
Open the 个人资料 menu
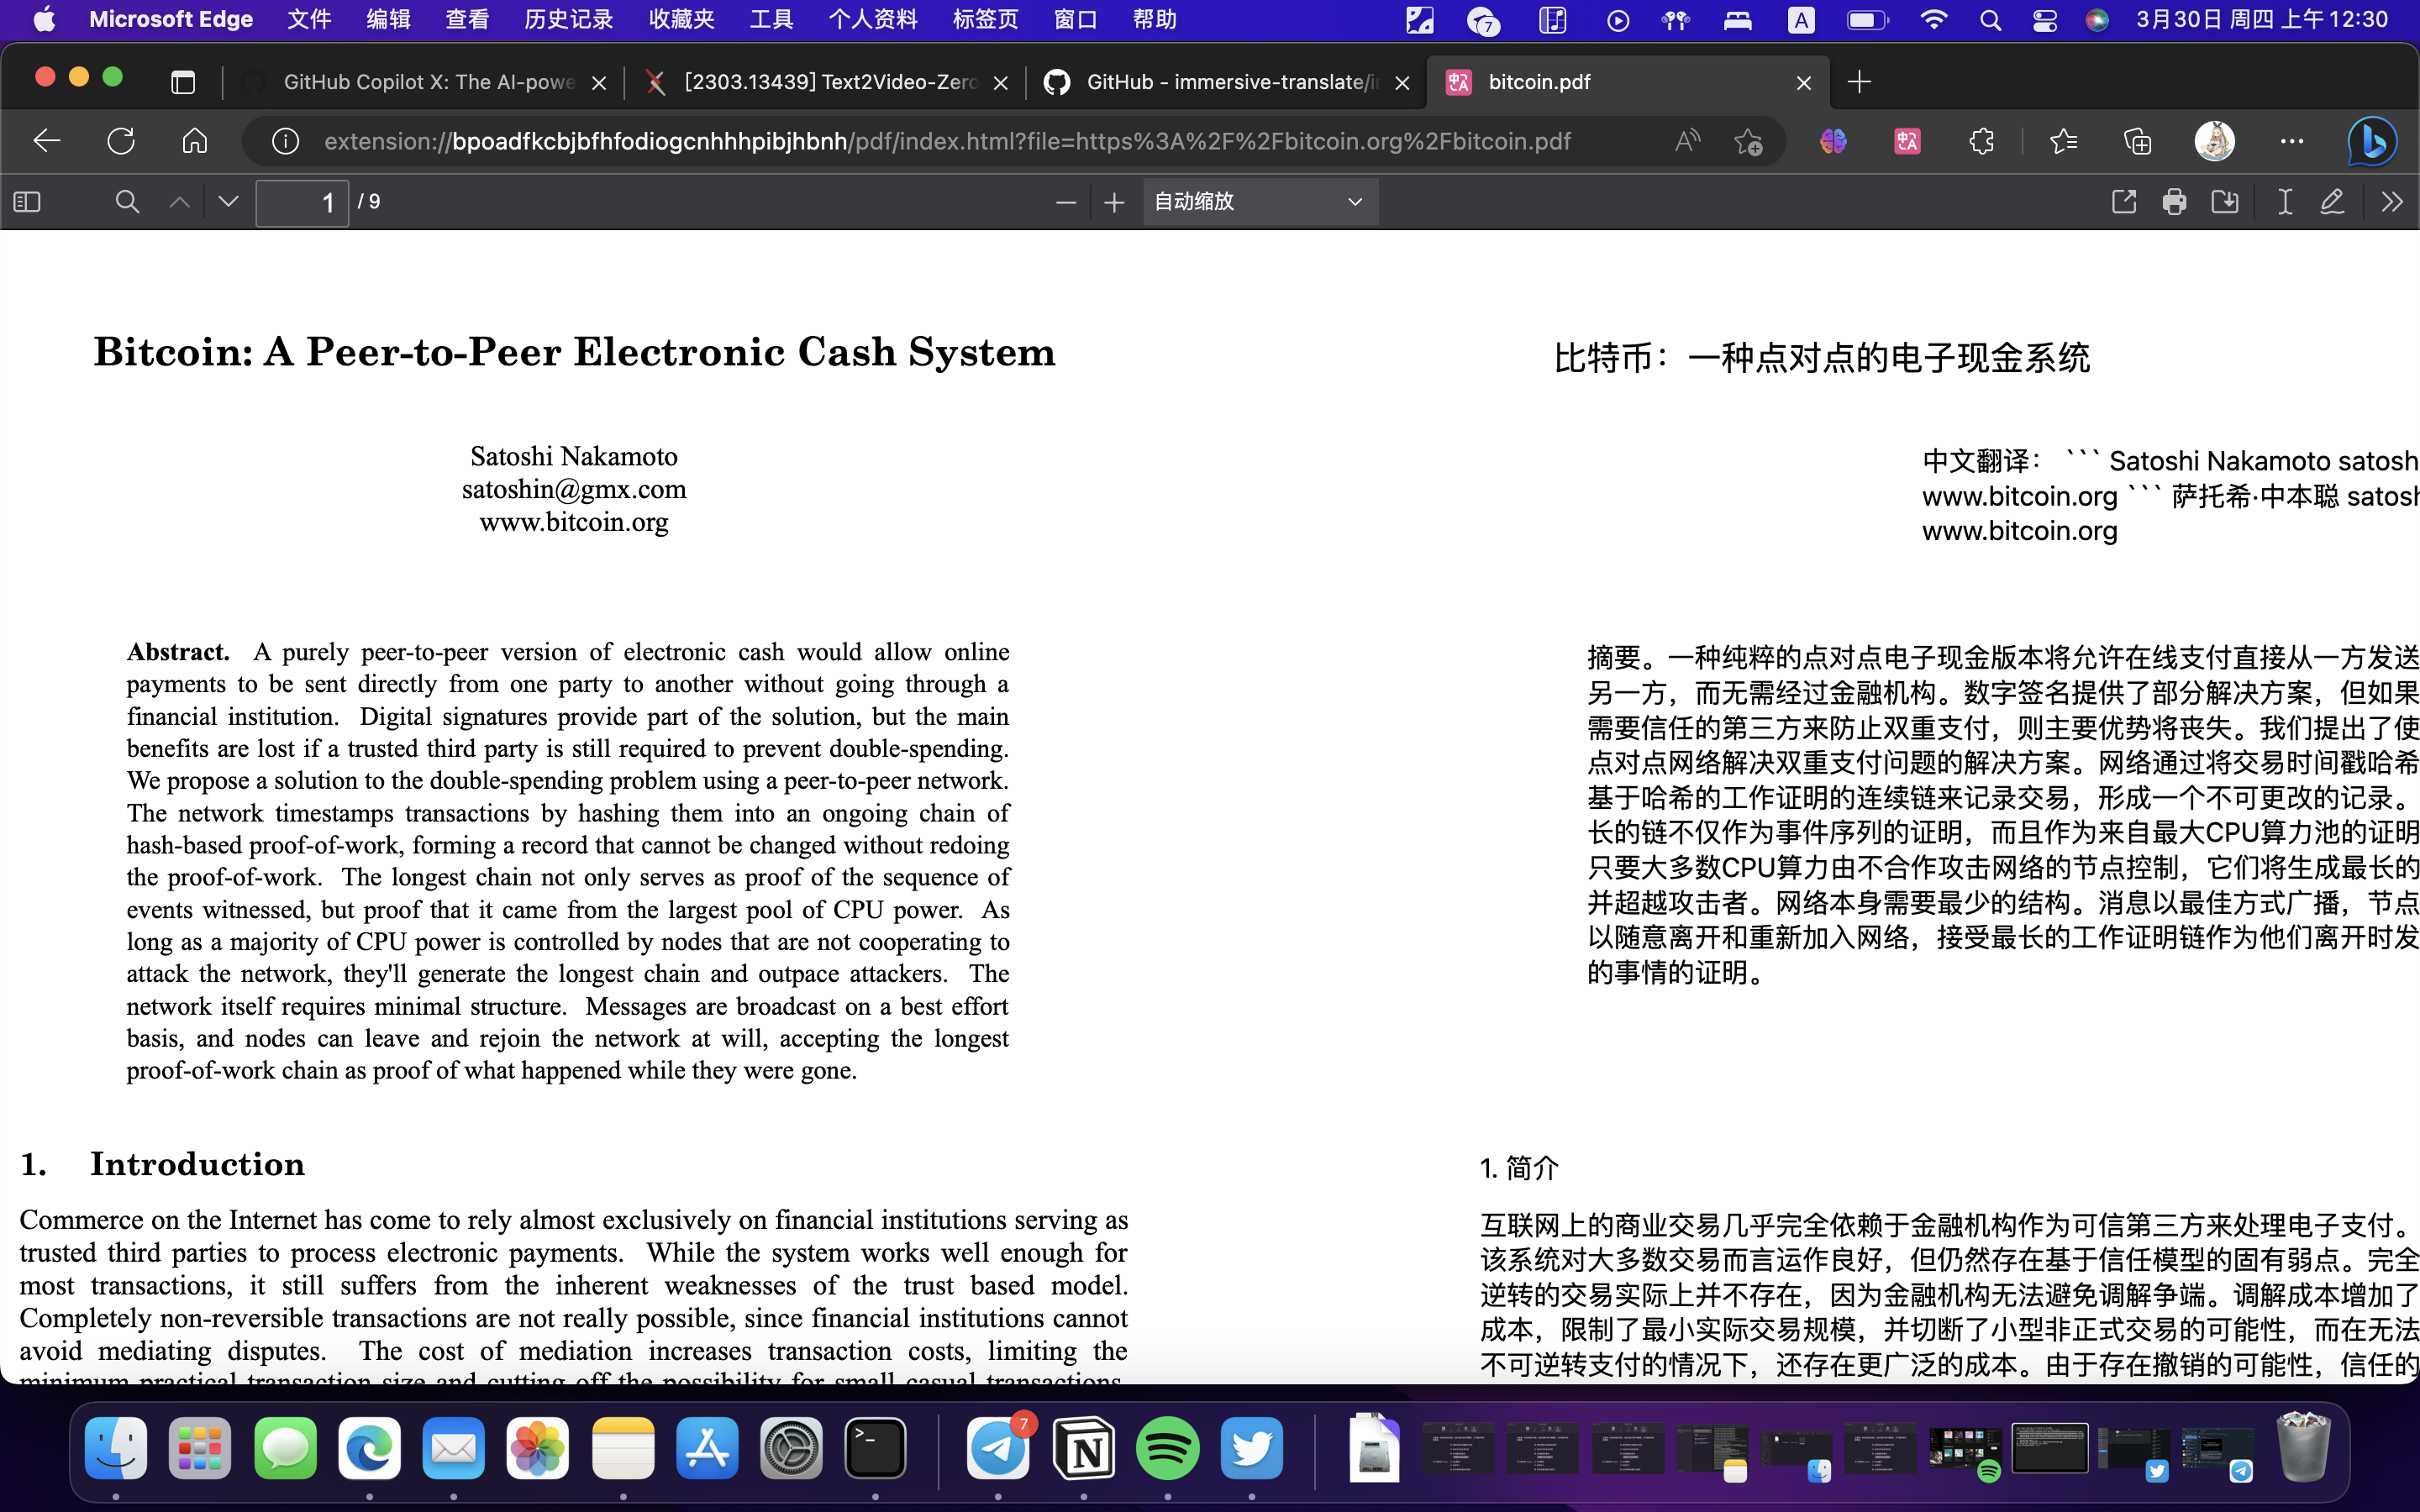coord(872,19)
